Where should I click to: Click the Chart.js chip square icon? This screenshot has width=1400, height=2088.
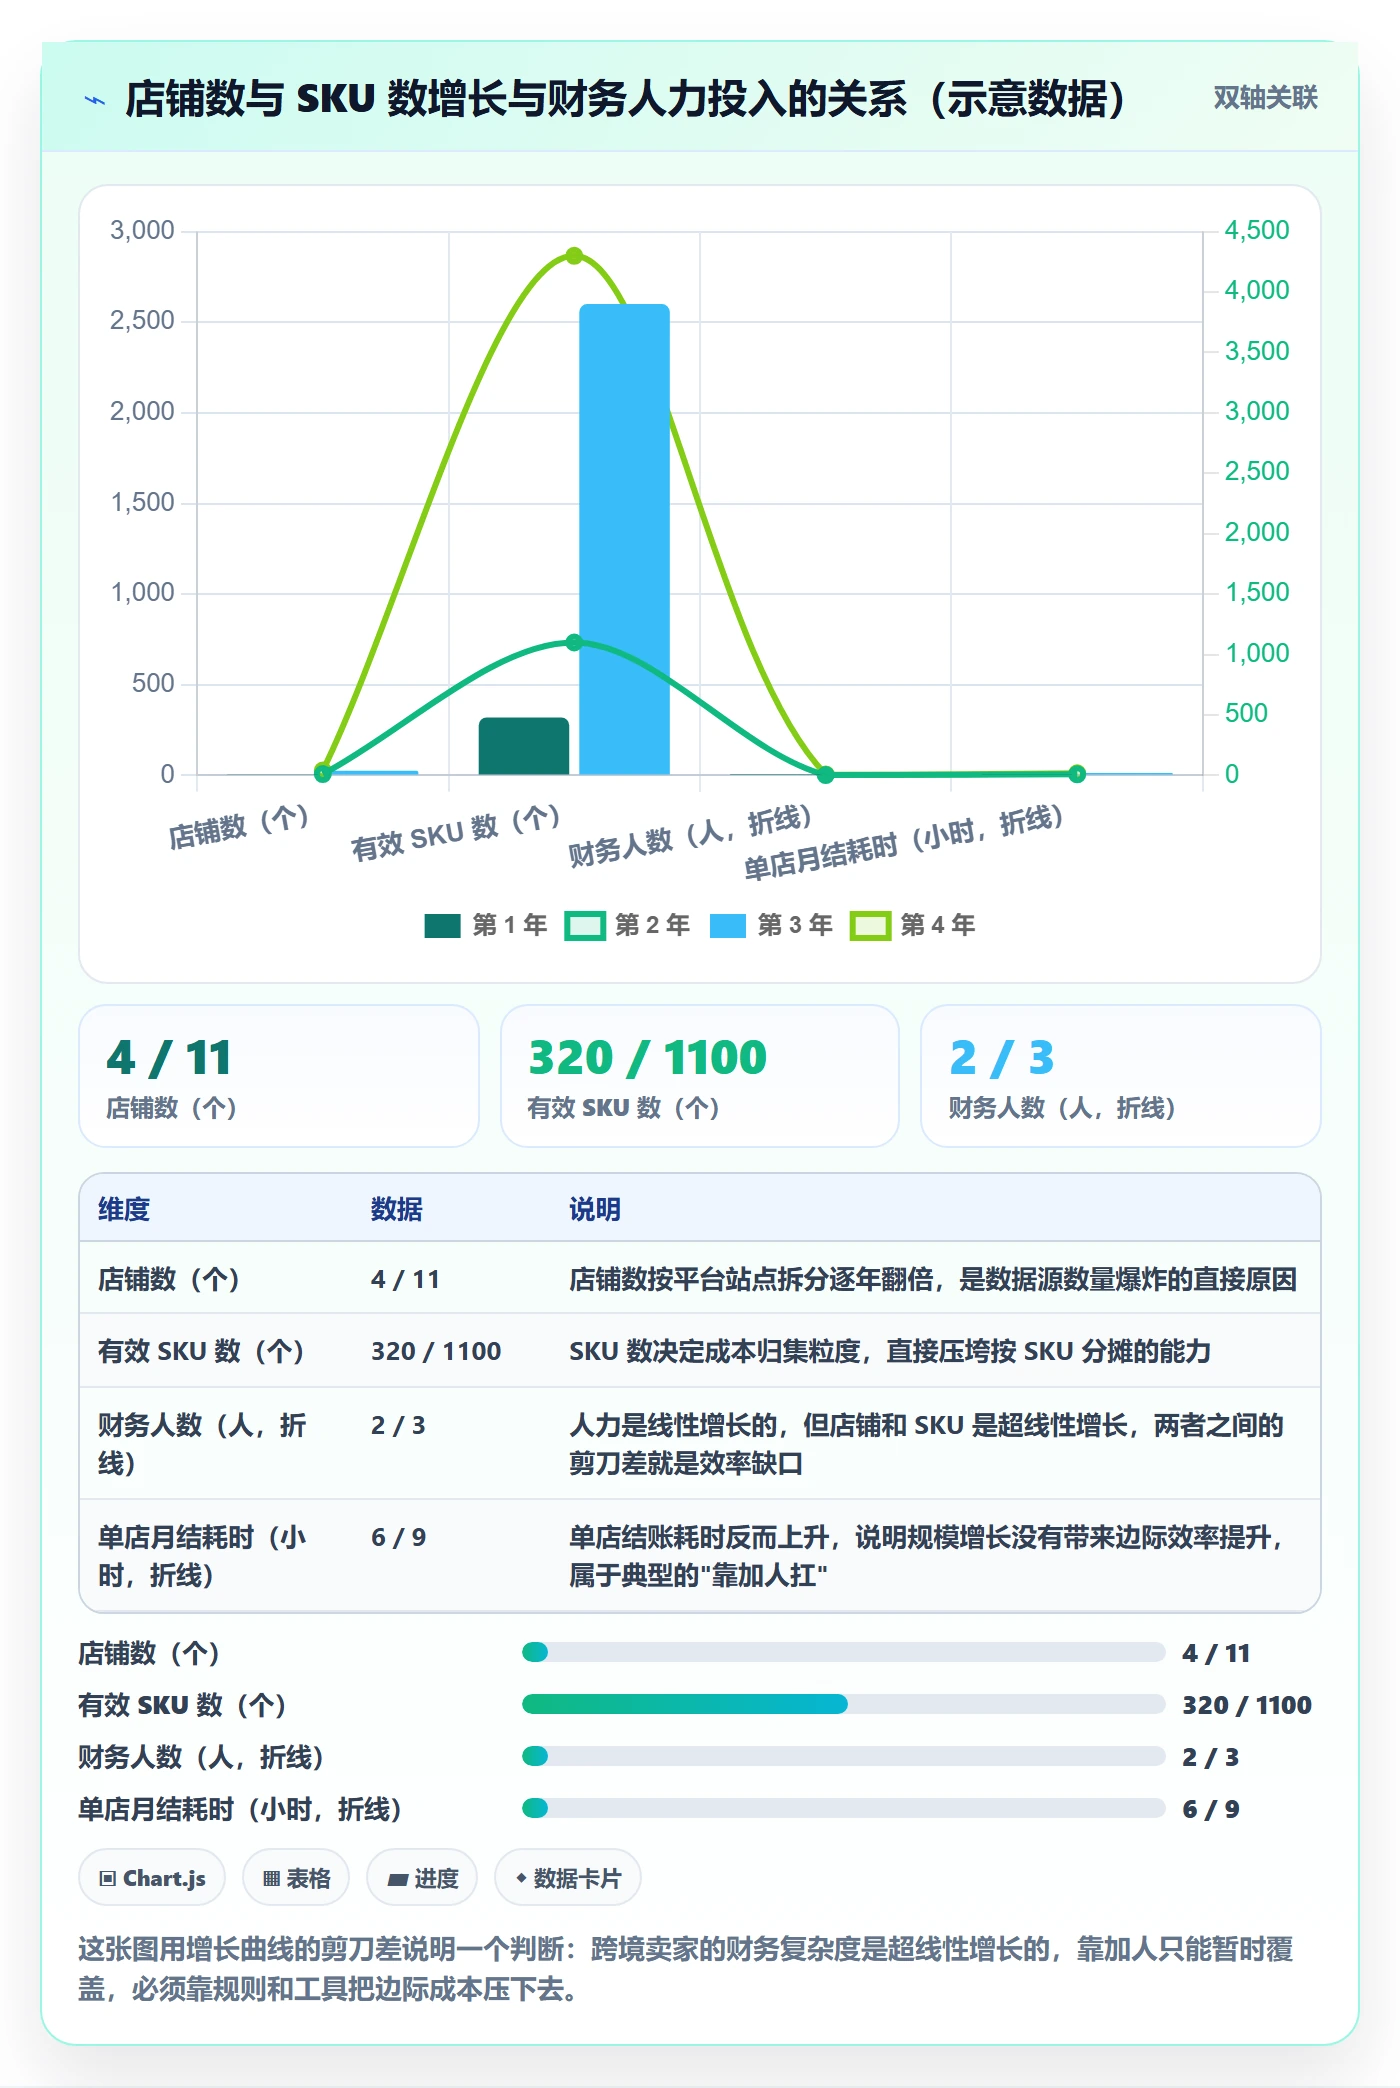tap(108, 1879)
